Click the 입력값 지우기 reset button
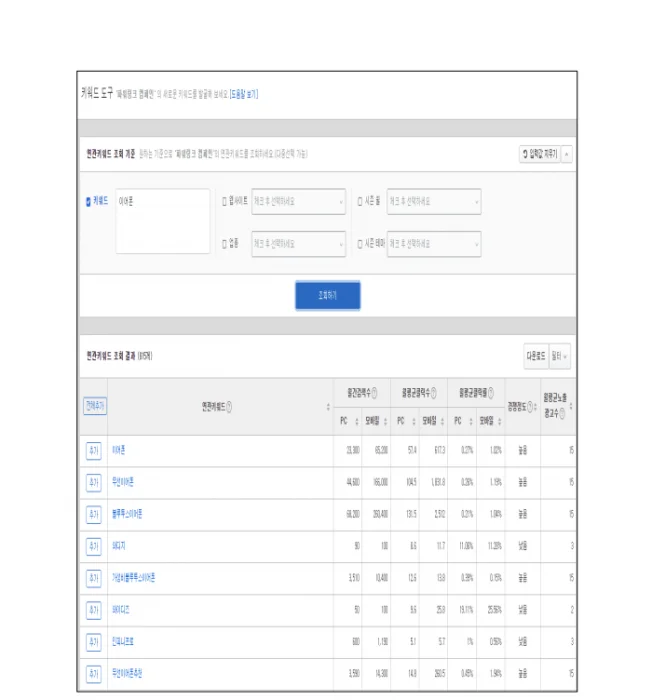 [539, 154]
